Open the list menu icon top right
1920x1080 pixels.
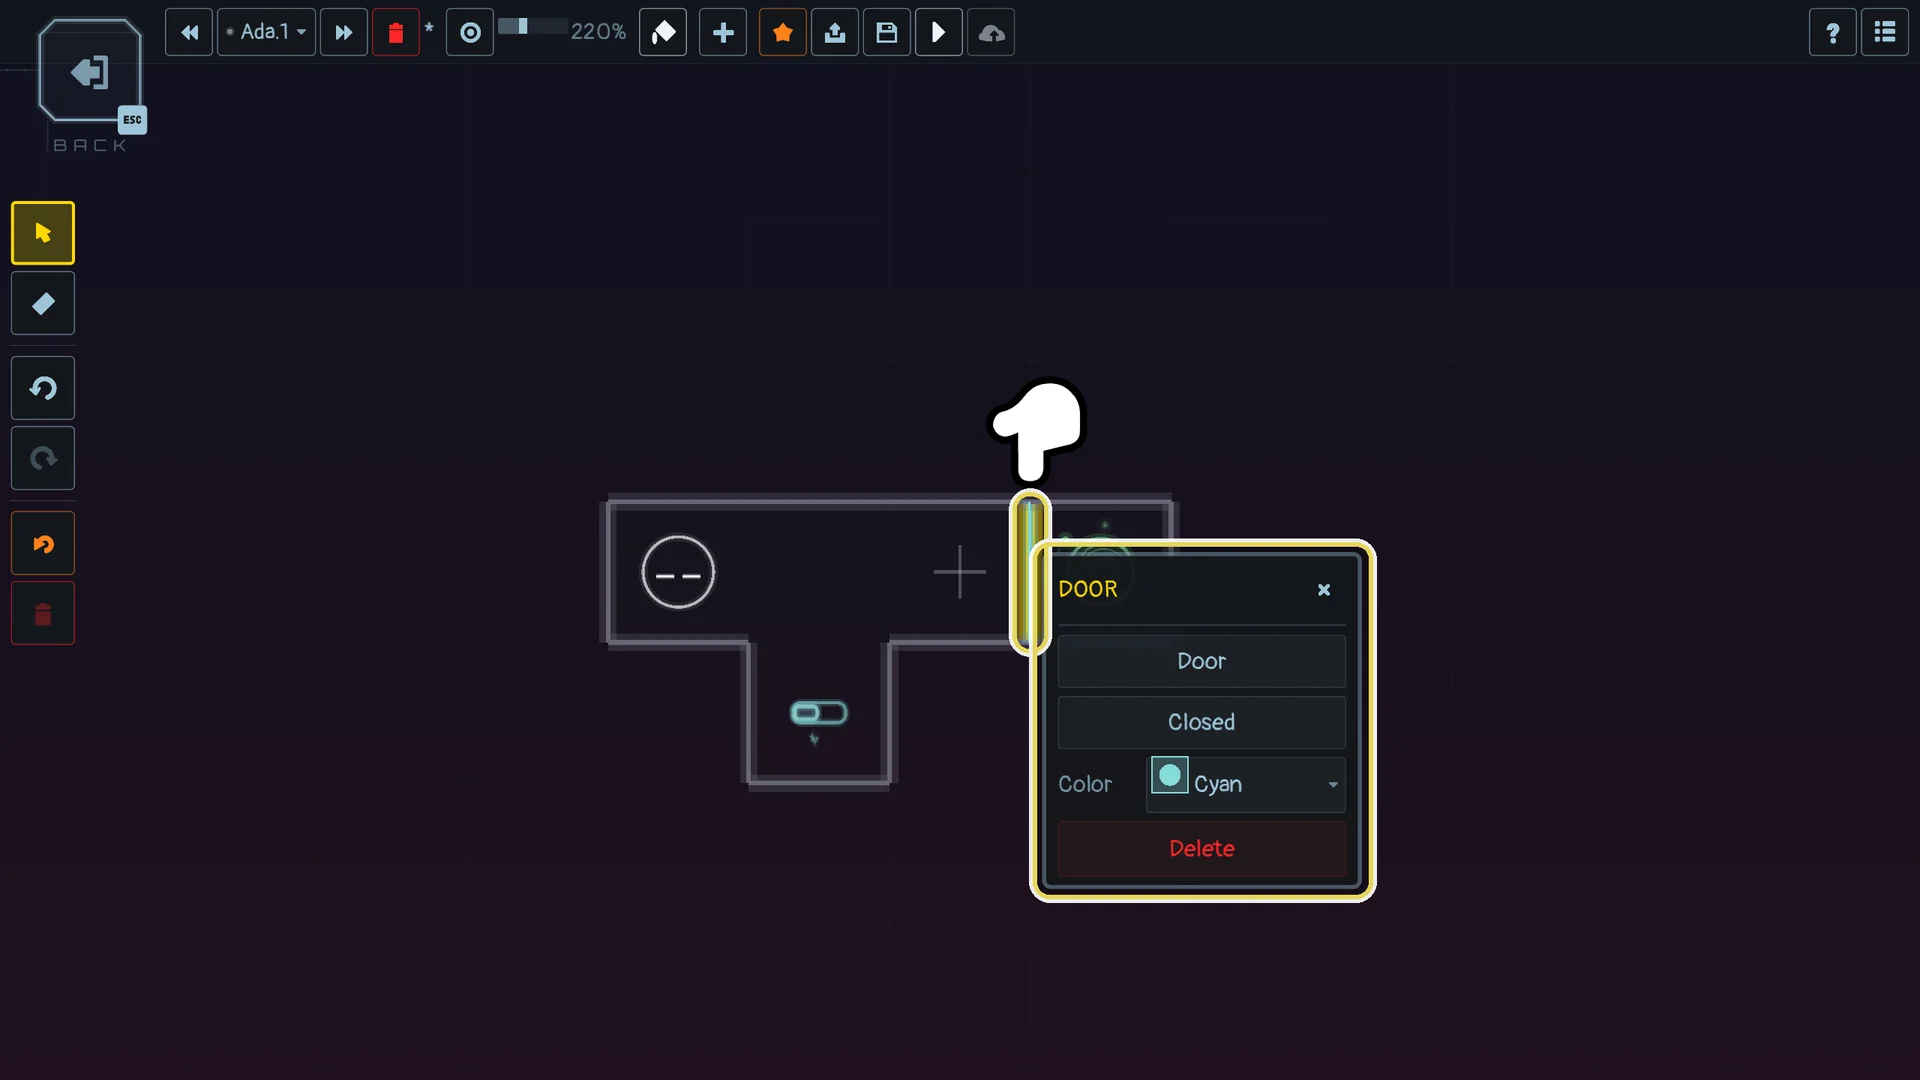point(1885,32)
